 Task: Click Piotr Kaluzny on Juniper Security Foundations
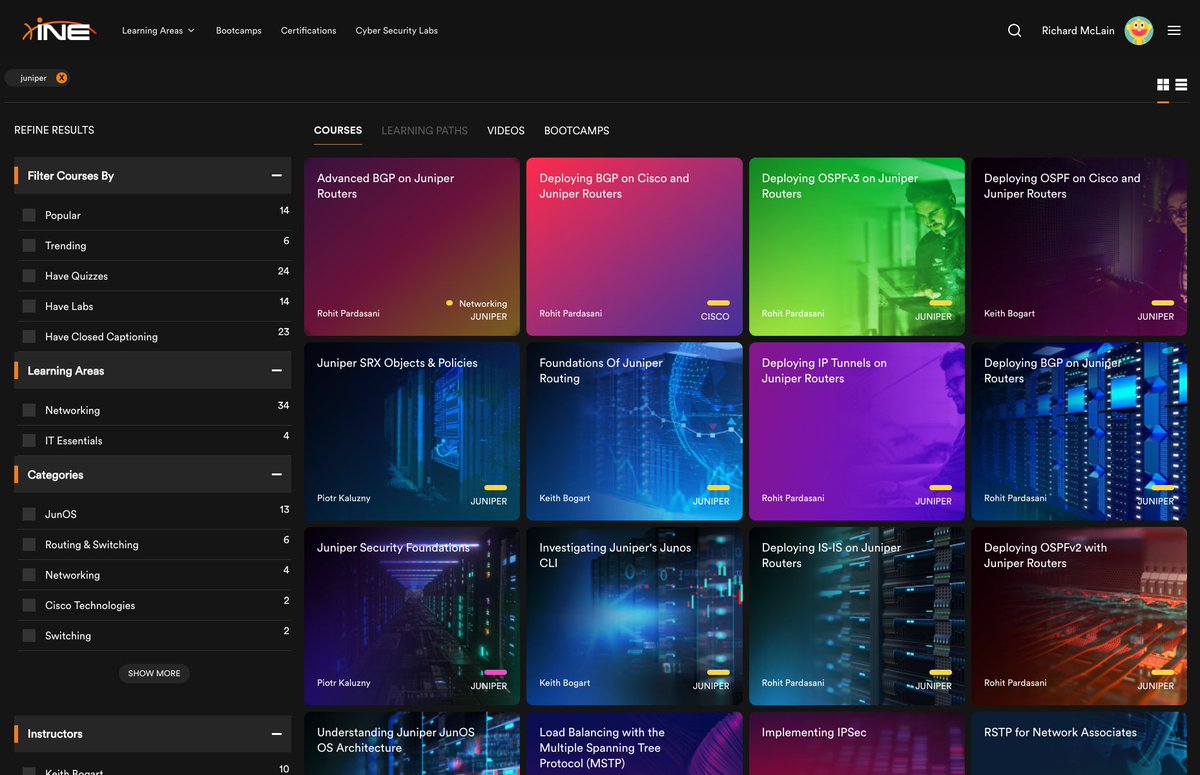click(344, 683)
